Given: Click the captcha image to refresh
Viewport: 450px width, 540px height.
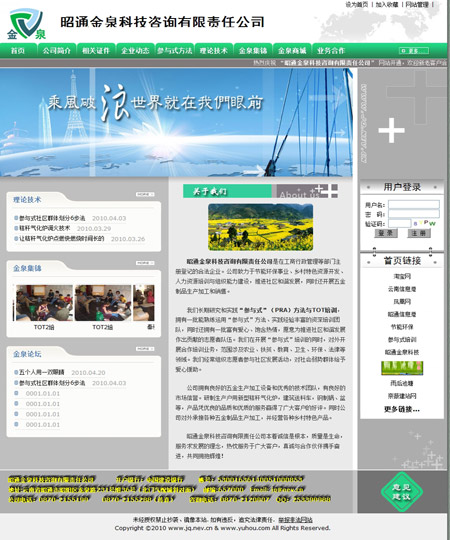Looking at the screenshot, I should 425,223.
